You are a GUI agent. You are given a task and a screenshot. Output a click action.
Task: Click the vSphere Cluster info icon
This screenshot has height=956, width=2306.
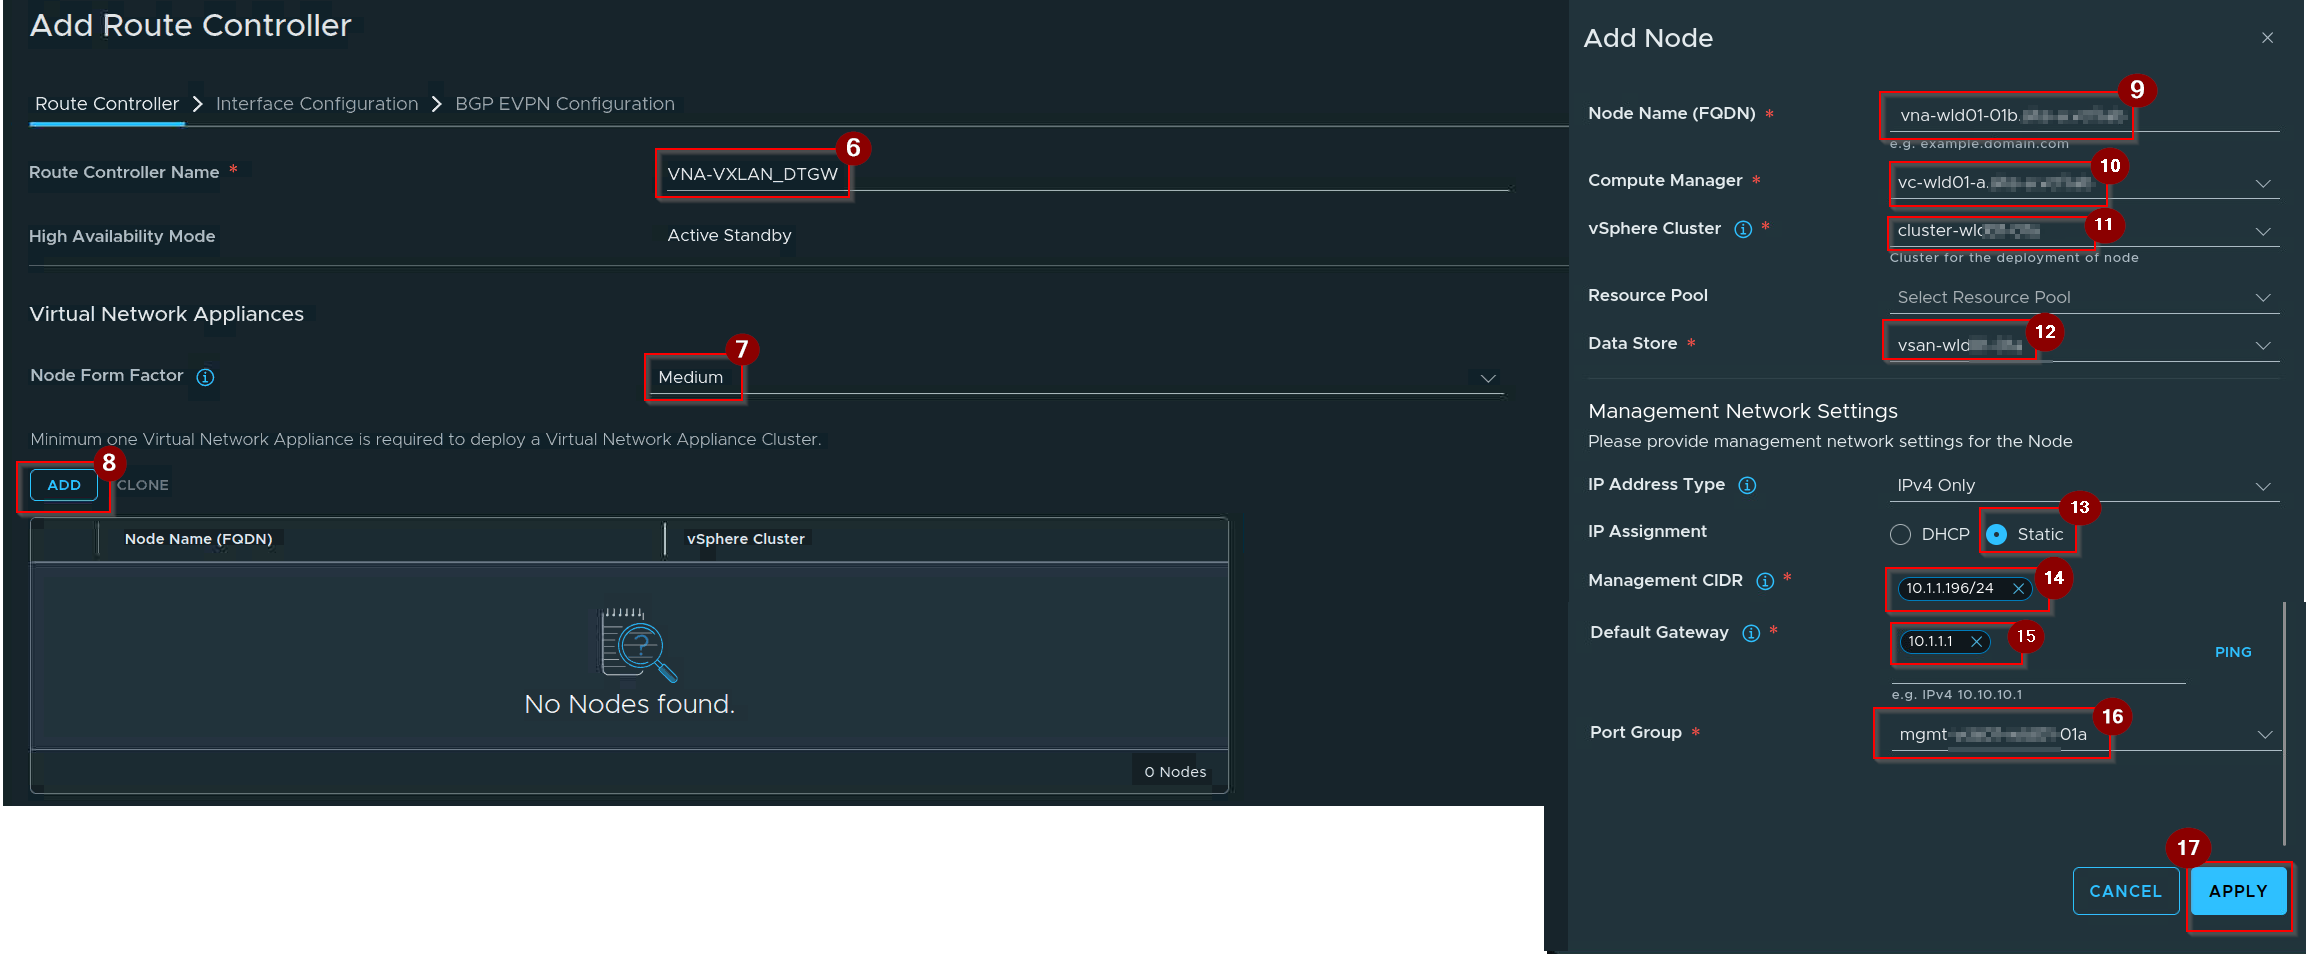click(1743, 229)
